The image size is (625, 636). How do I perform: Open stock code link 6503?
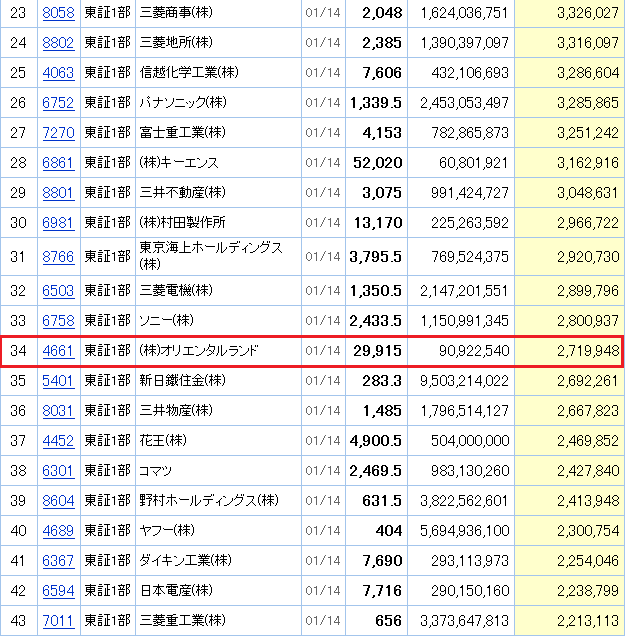58,291
